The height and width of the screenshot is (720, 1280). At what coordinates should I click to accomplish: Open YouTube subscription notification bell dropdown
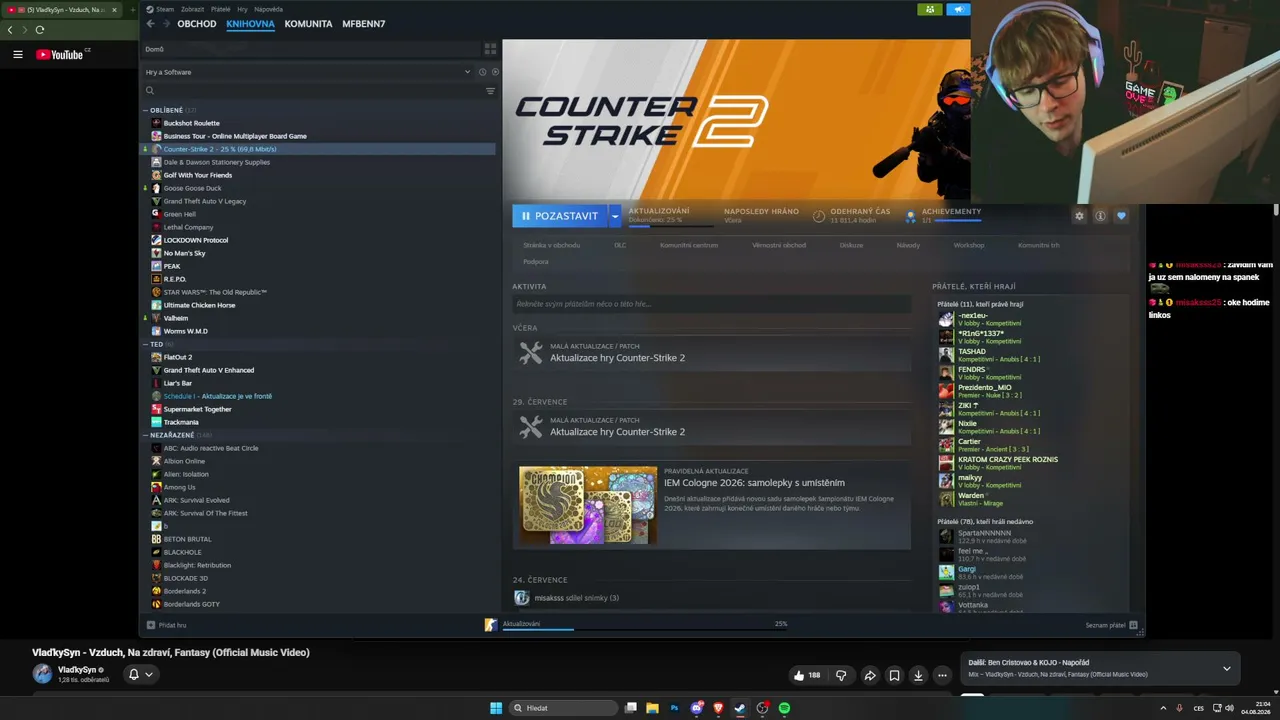pos(139,674)
